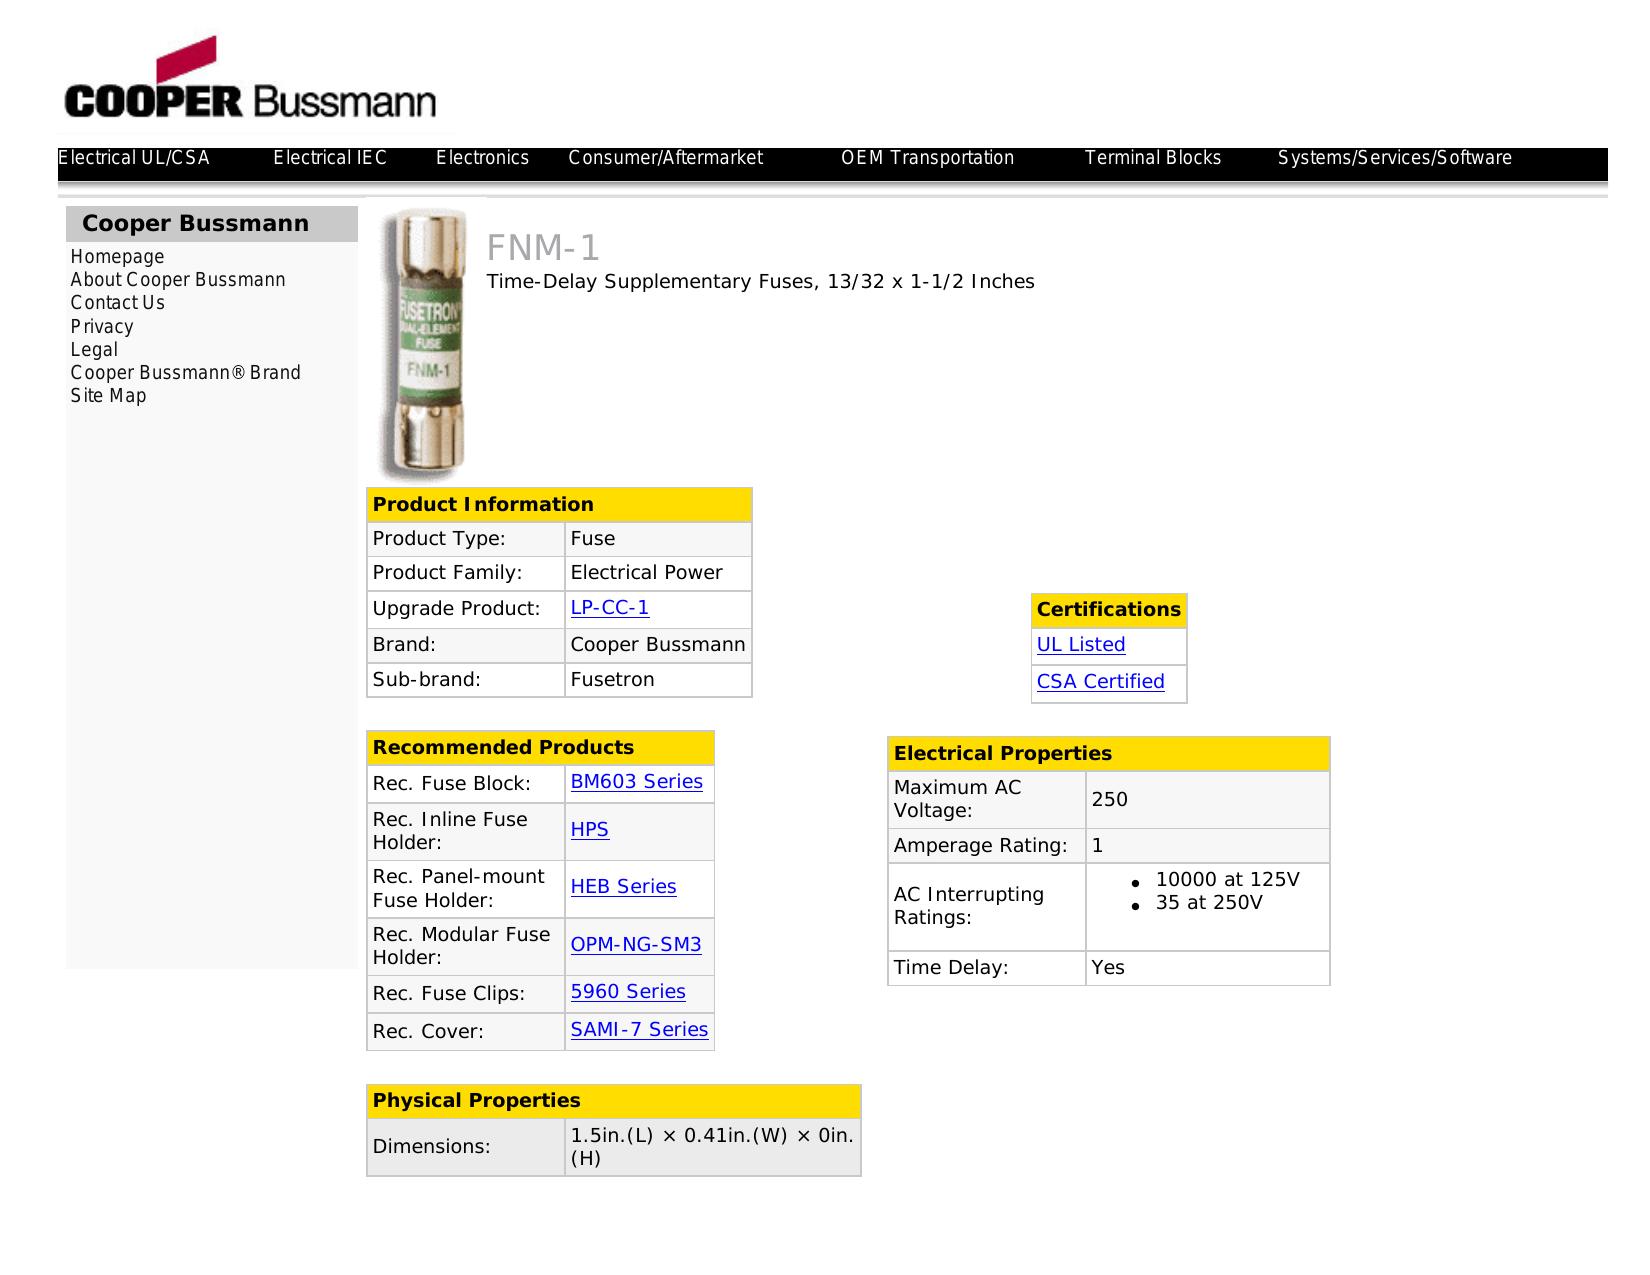Click the Product Information table header
The image size is (1650, 1275).
[559, 505]
